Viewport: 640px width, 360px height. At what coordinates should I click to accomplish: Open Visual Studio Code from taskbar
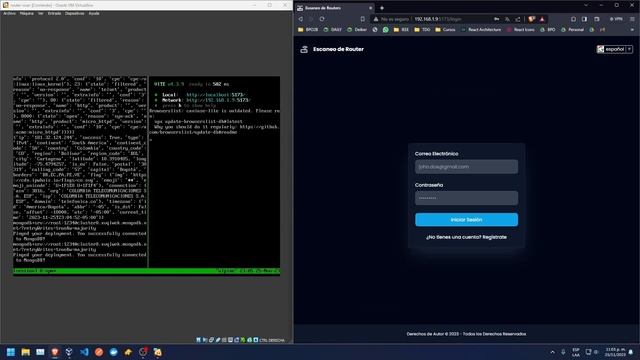coord(84,352)
